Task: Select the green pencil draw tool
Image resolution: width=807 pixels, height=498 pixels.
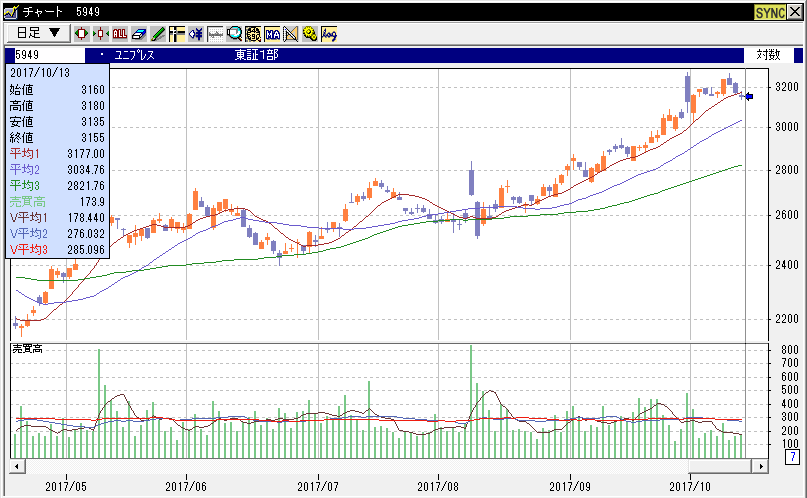Action: click(x=158, y=33)
